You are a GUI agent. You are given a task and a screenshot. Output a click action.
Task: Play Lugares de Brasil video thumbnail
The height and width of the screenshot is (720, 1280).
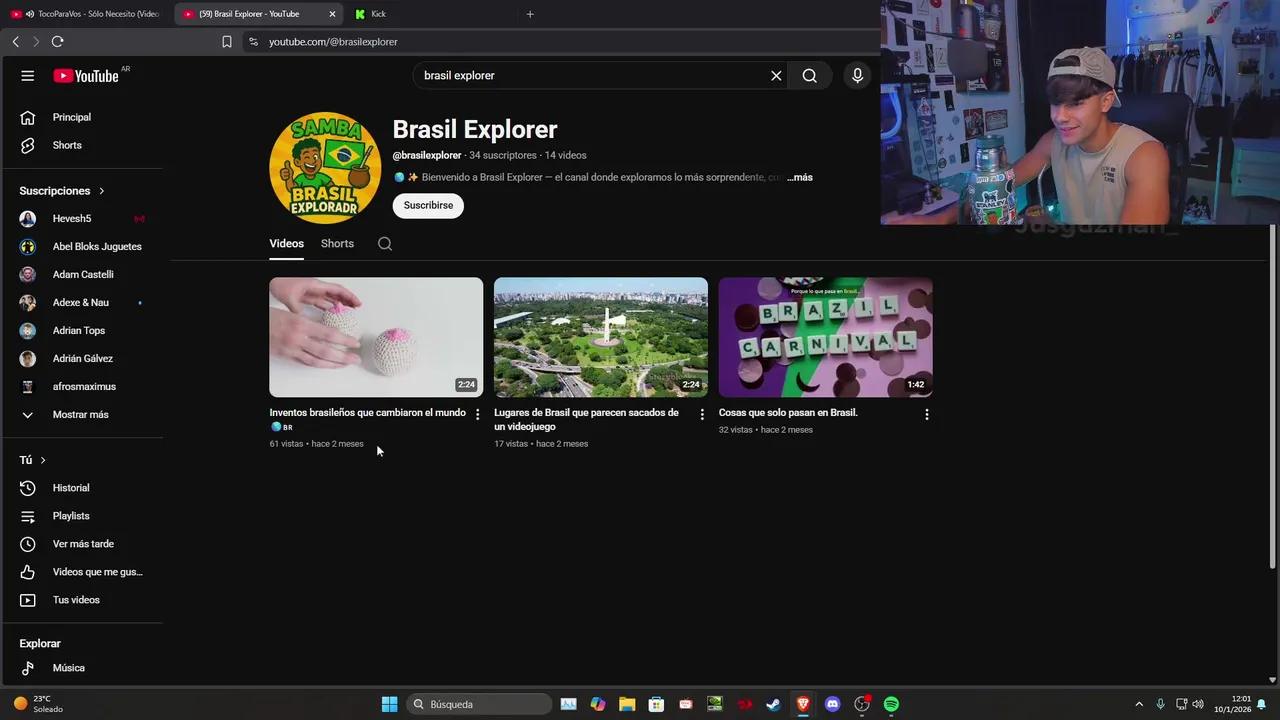click(601, 337)
